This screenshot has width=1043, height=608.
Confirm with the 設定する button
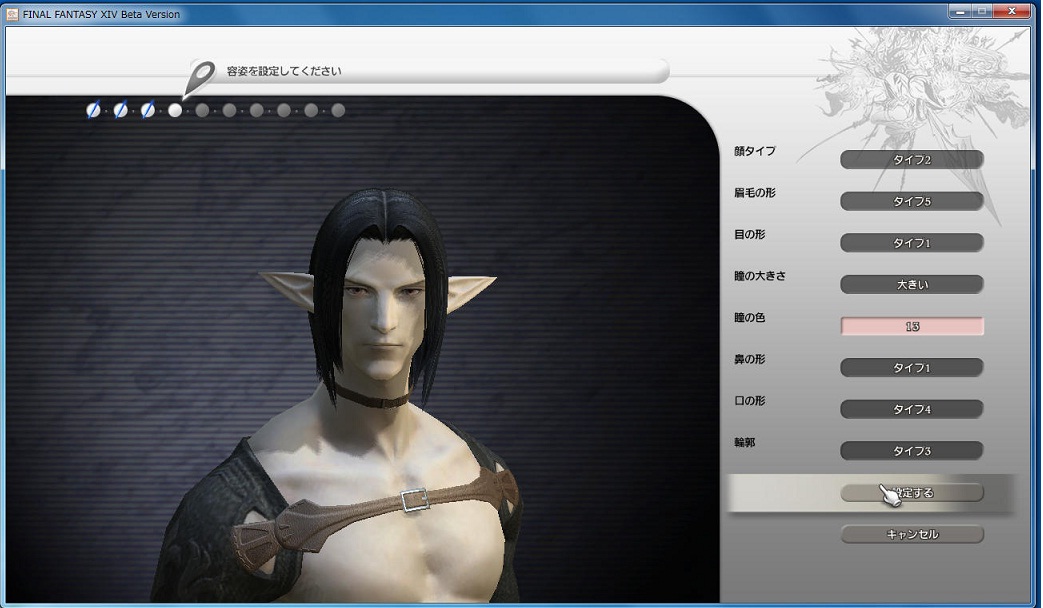point(912,493)
